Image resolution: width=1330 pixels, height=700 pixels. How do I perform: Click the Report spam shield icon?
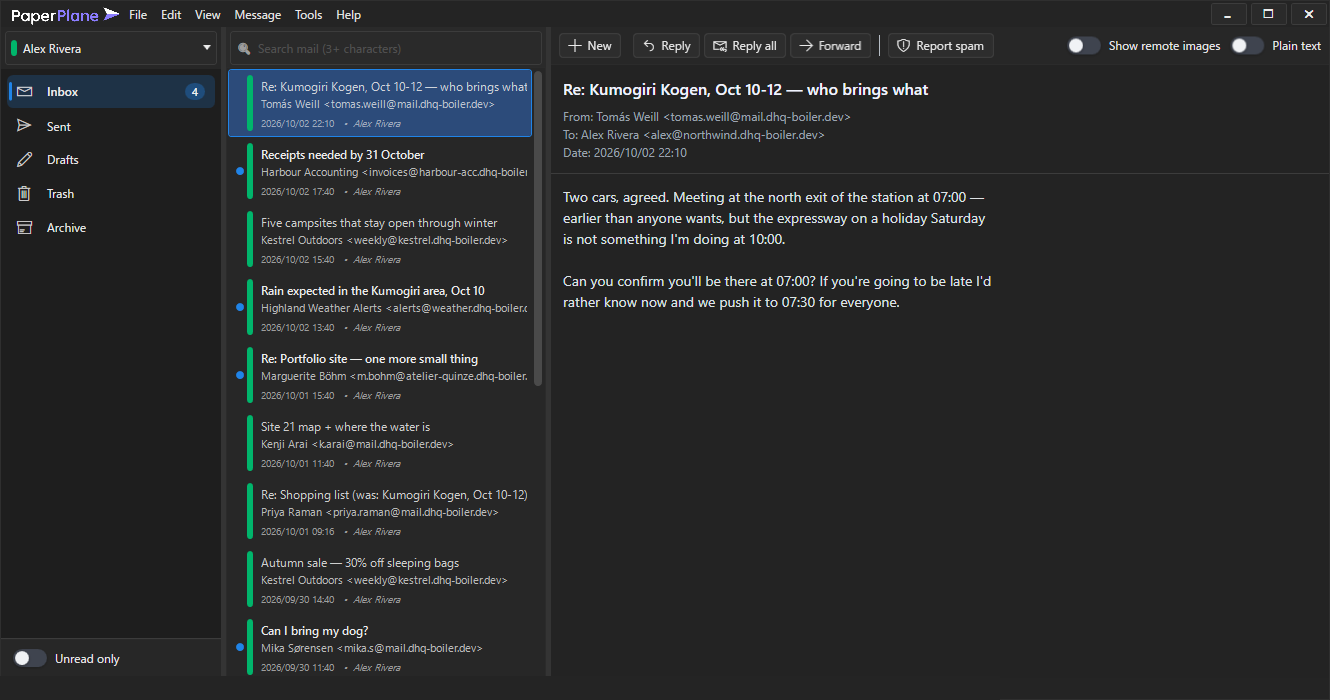pyautogui.click(x=903, y=46)
